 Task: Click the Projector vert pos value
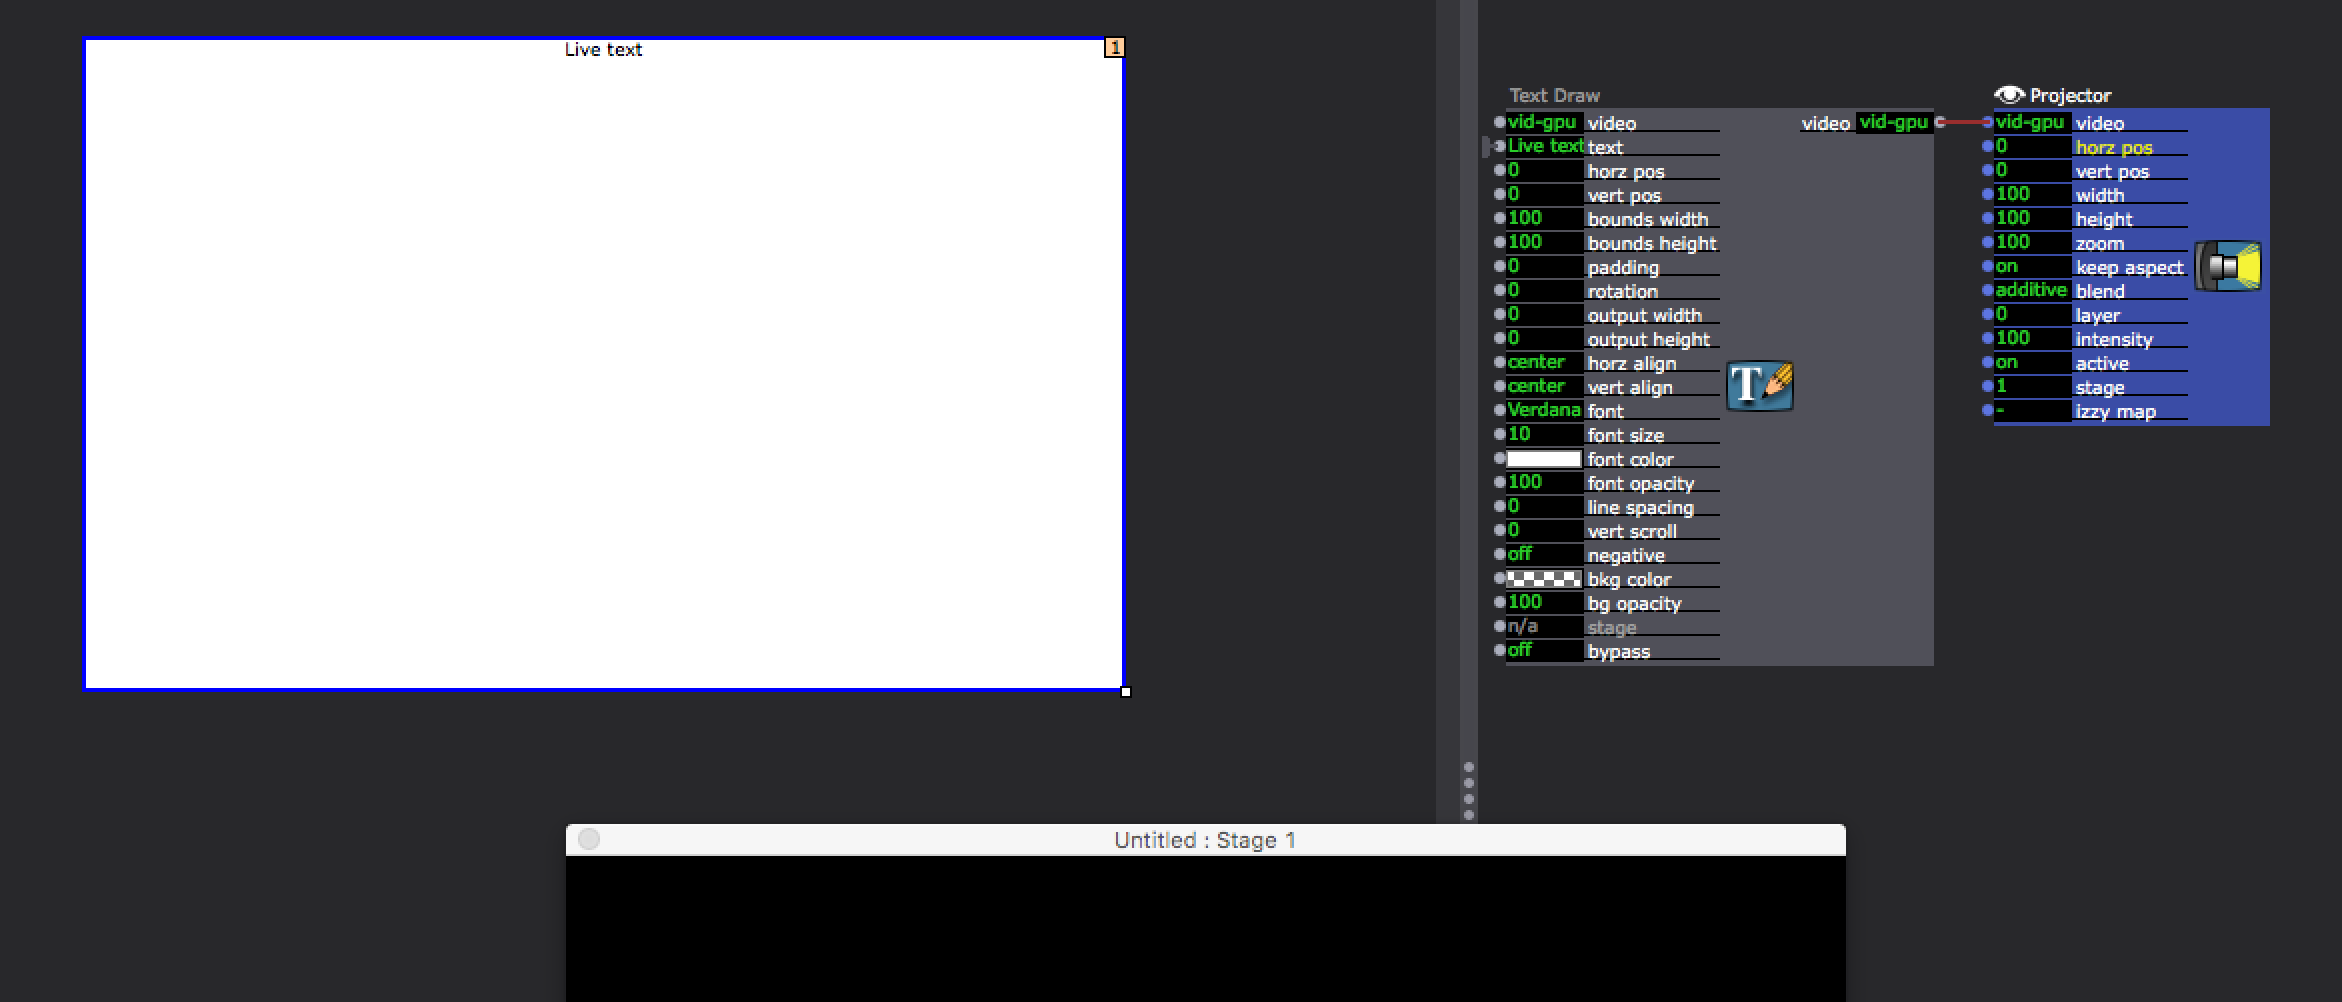tap(2033, 170)
